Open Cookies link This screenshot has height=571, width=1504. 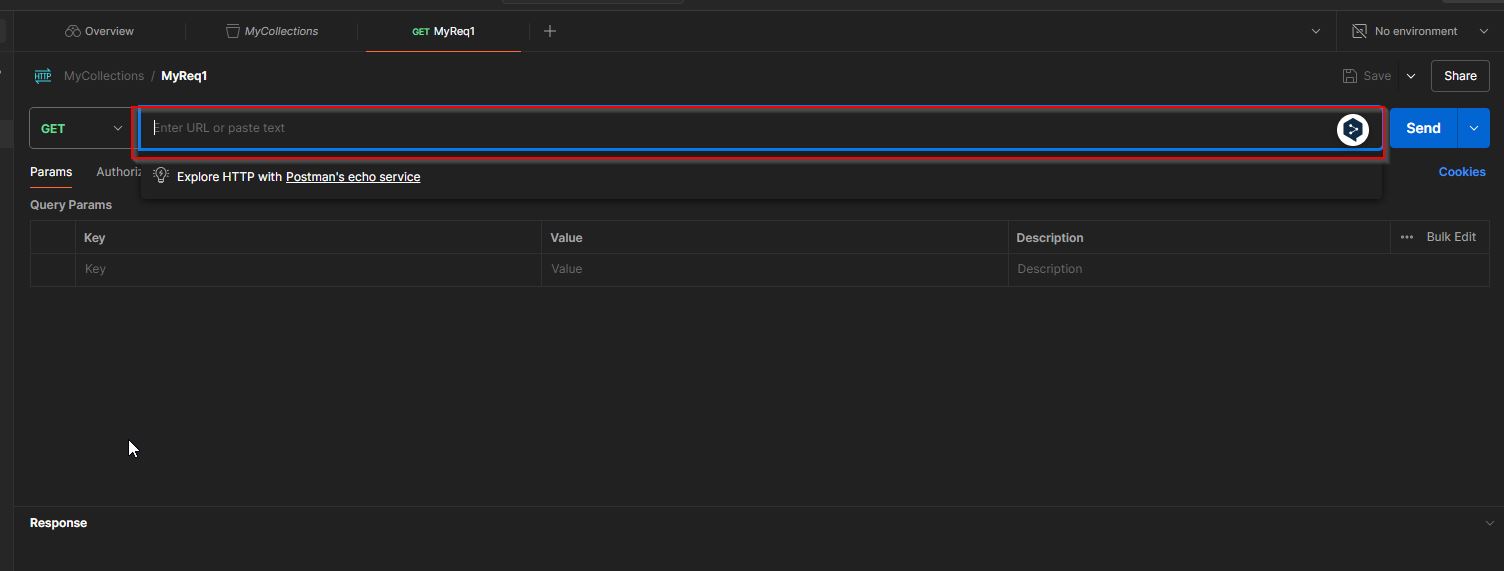coord(1462,172)
